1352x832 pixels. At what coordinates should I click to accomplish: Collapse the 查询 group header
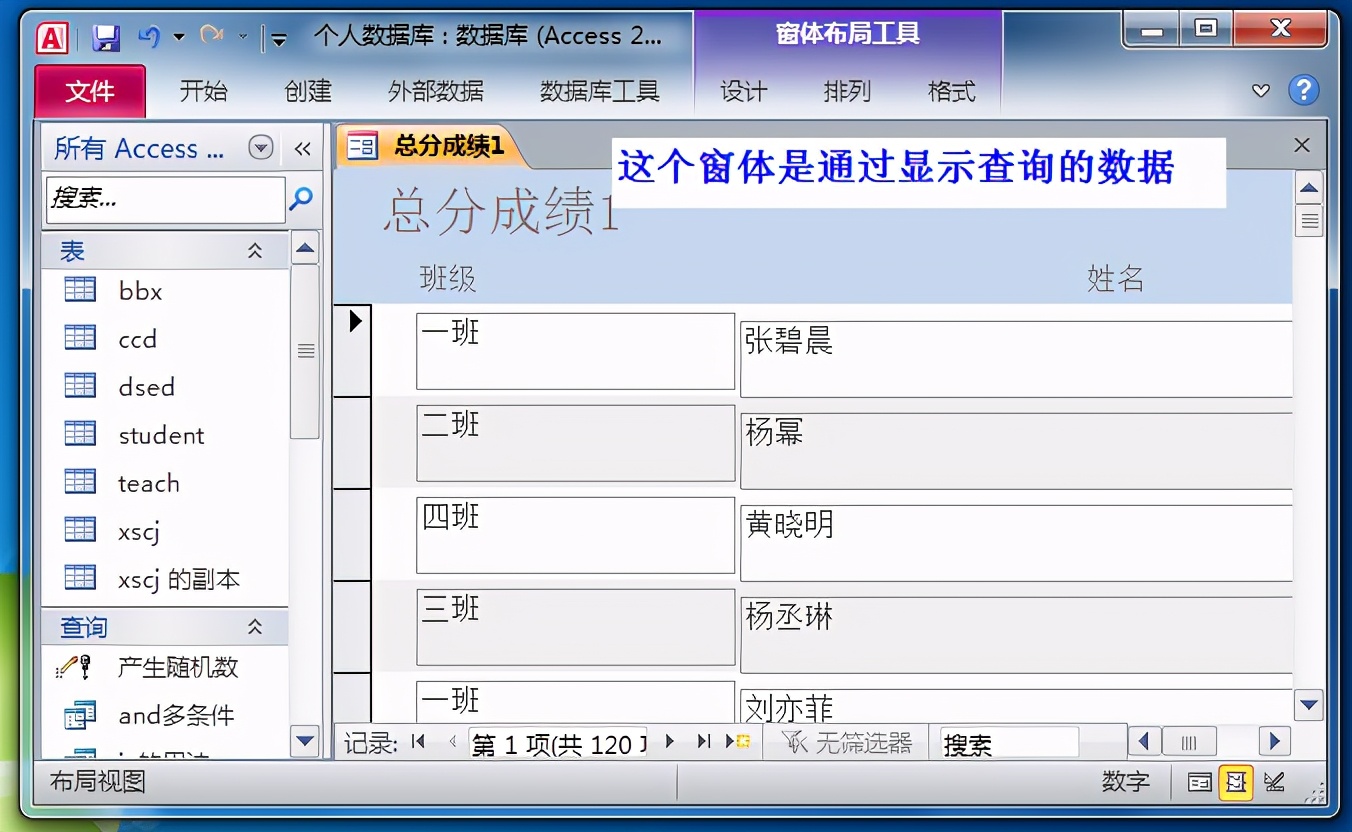(x=255, y=627)
